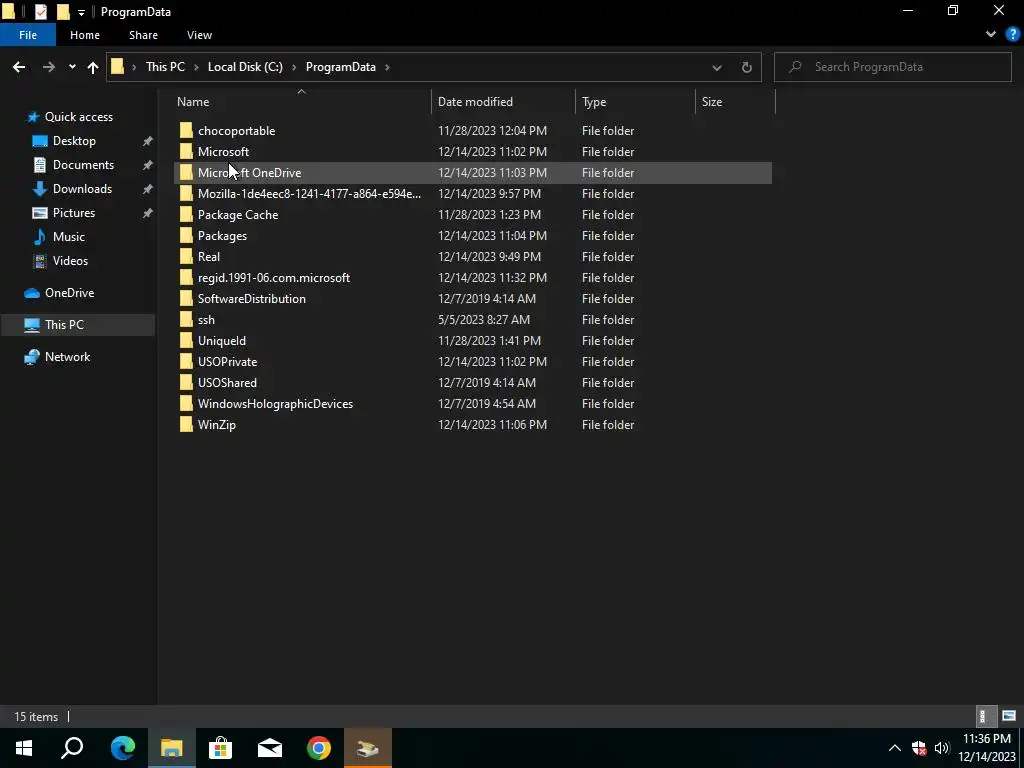Expand the chevron after Local Disk (C:) breadcrumb
1024x768 pixels.
point(294,67)
